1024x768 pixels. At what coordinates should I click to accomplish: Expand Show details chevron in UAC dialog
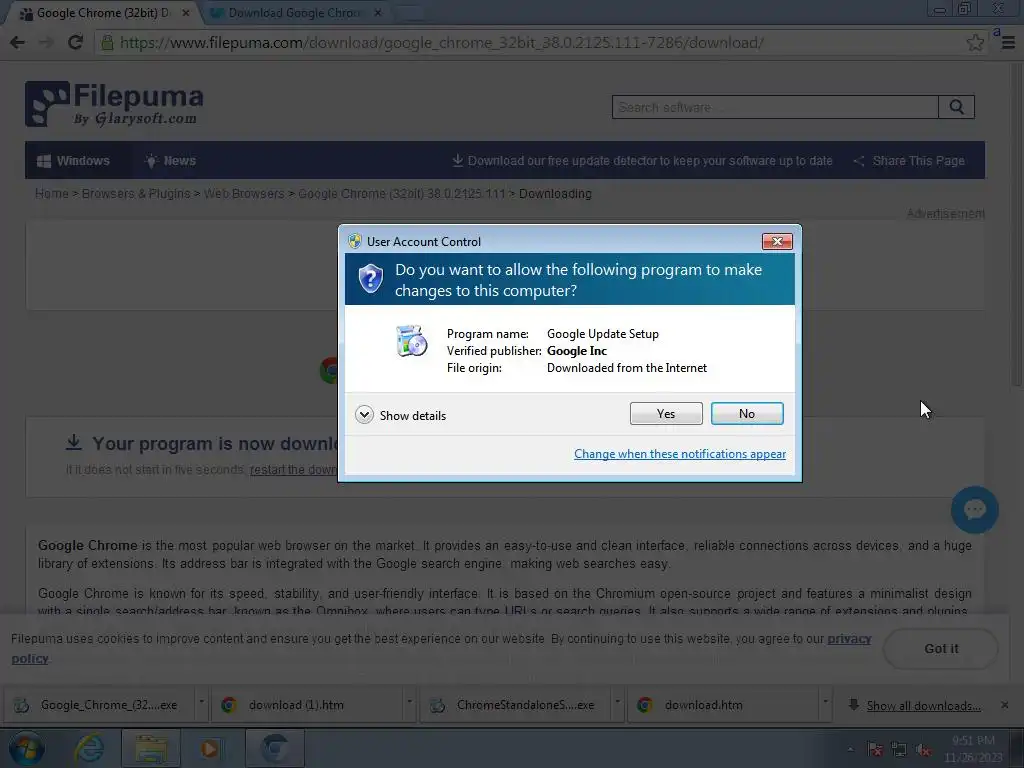click(364, 415)
